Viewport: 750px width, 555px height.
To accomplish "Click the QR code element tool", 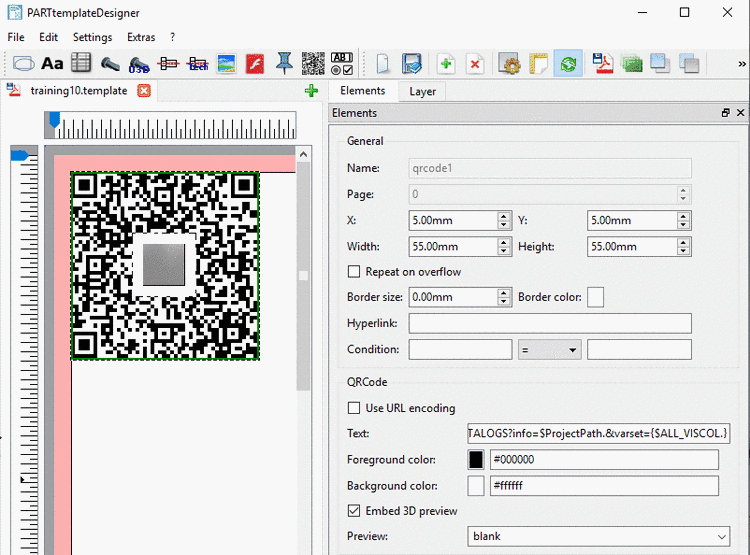I will 313,64.
